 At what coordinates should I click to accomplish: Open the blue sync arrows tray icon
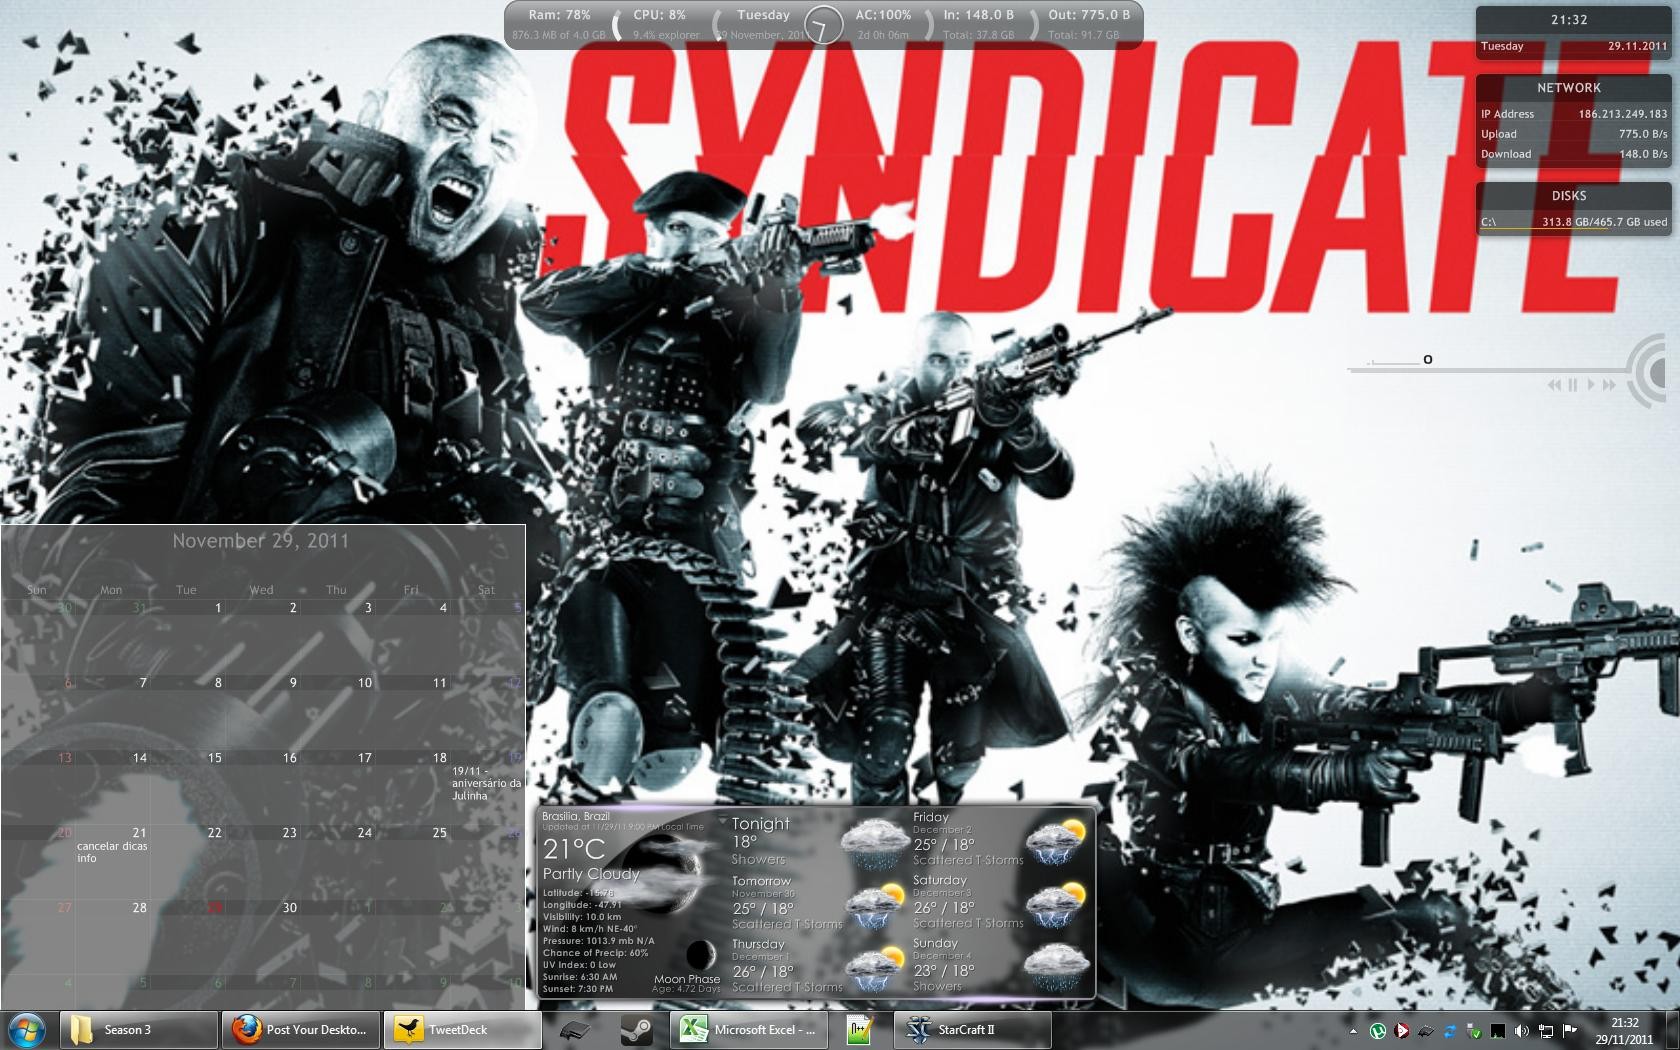point(1449,1031)
